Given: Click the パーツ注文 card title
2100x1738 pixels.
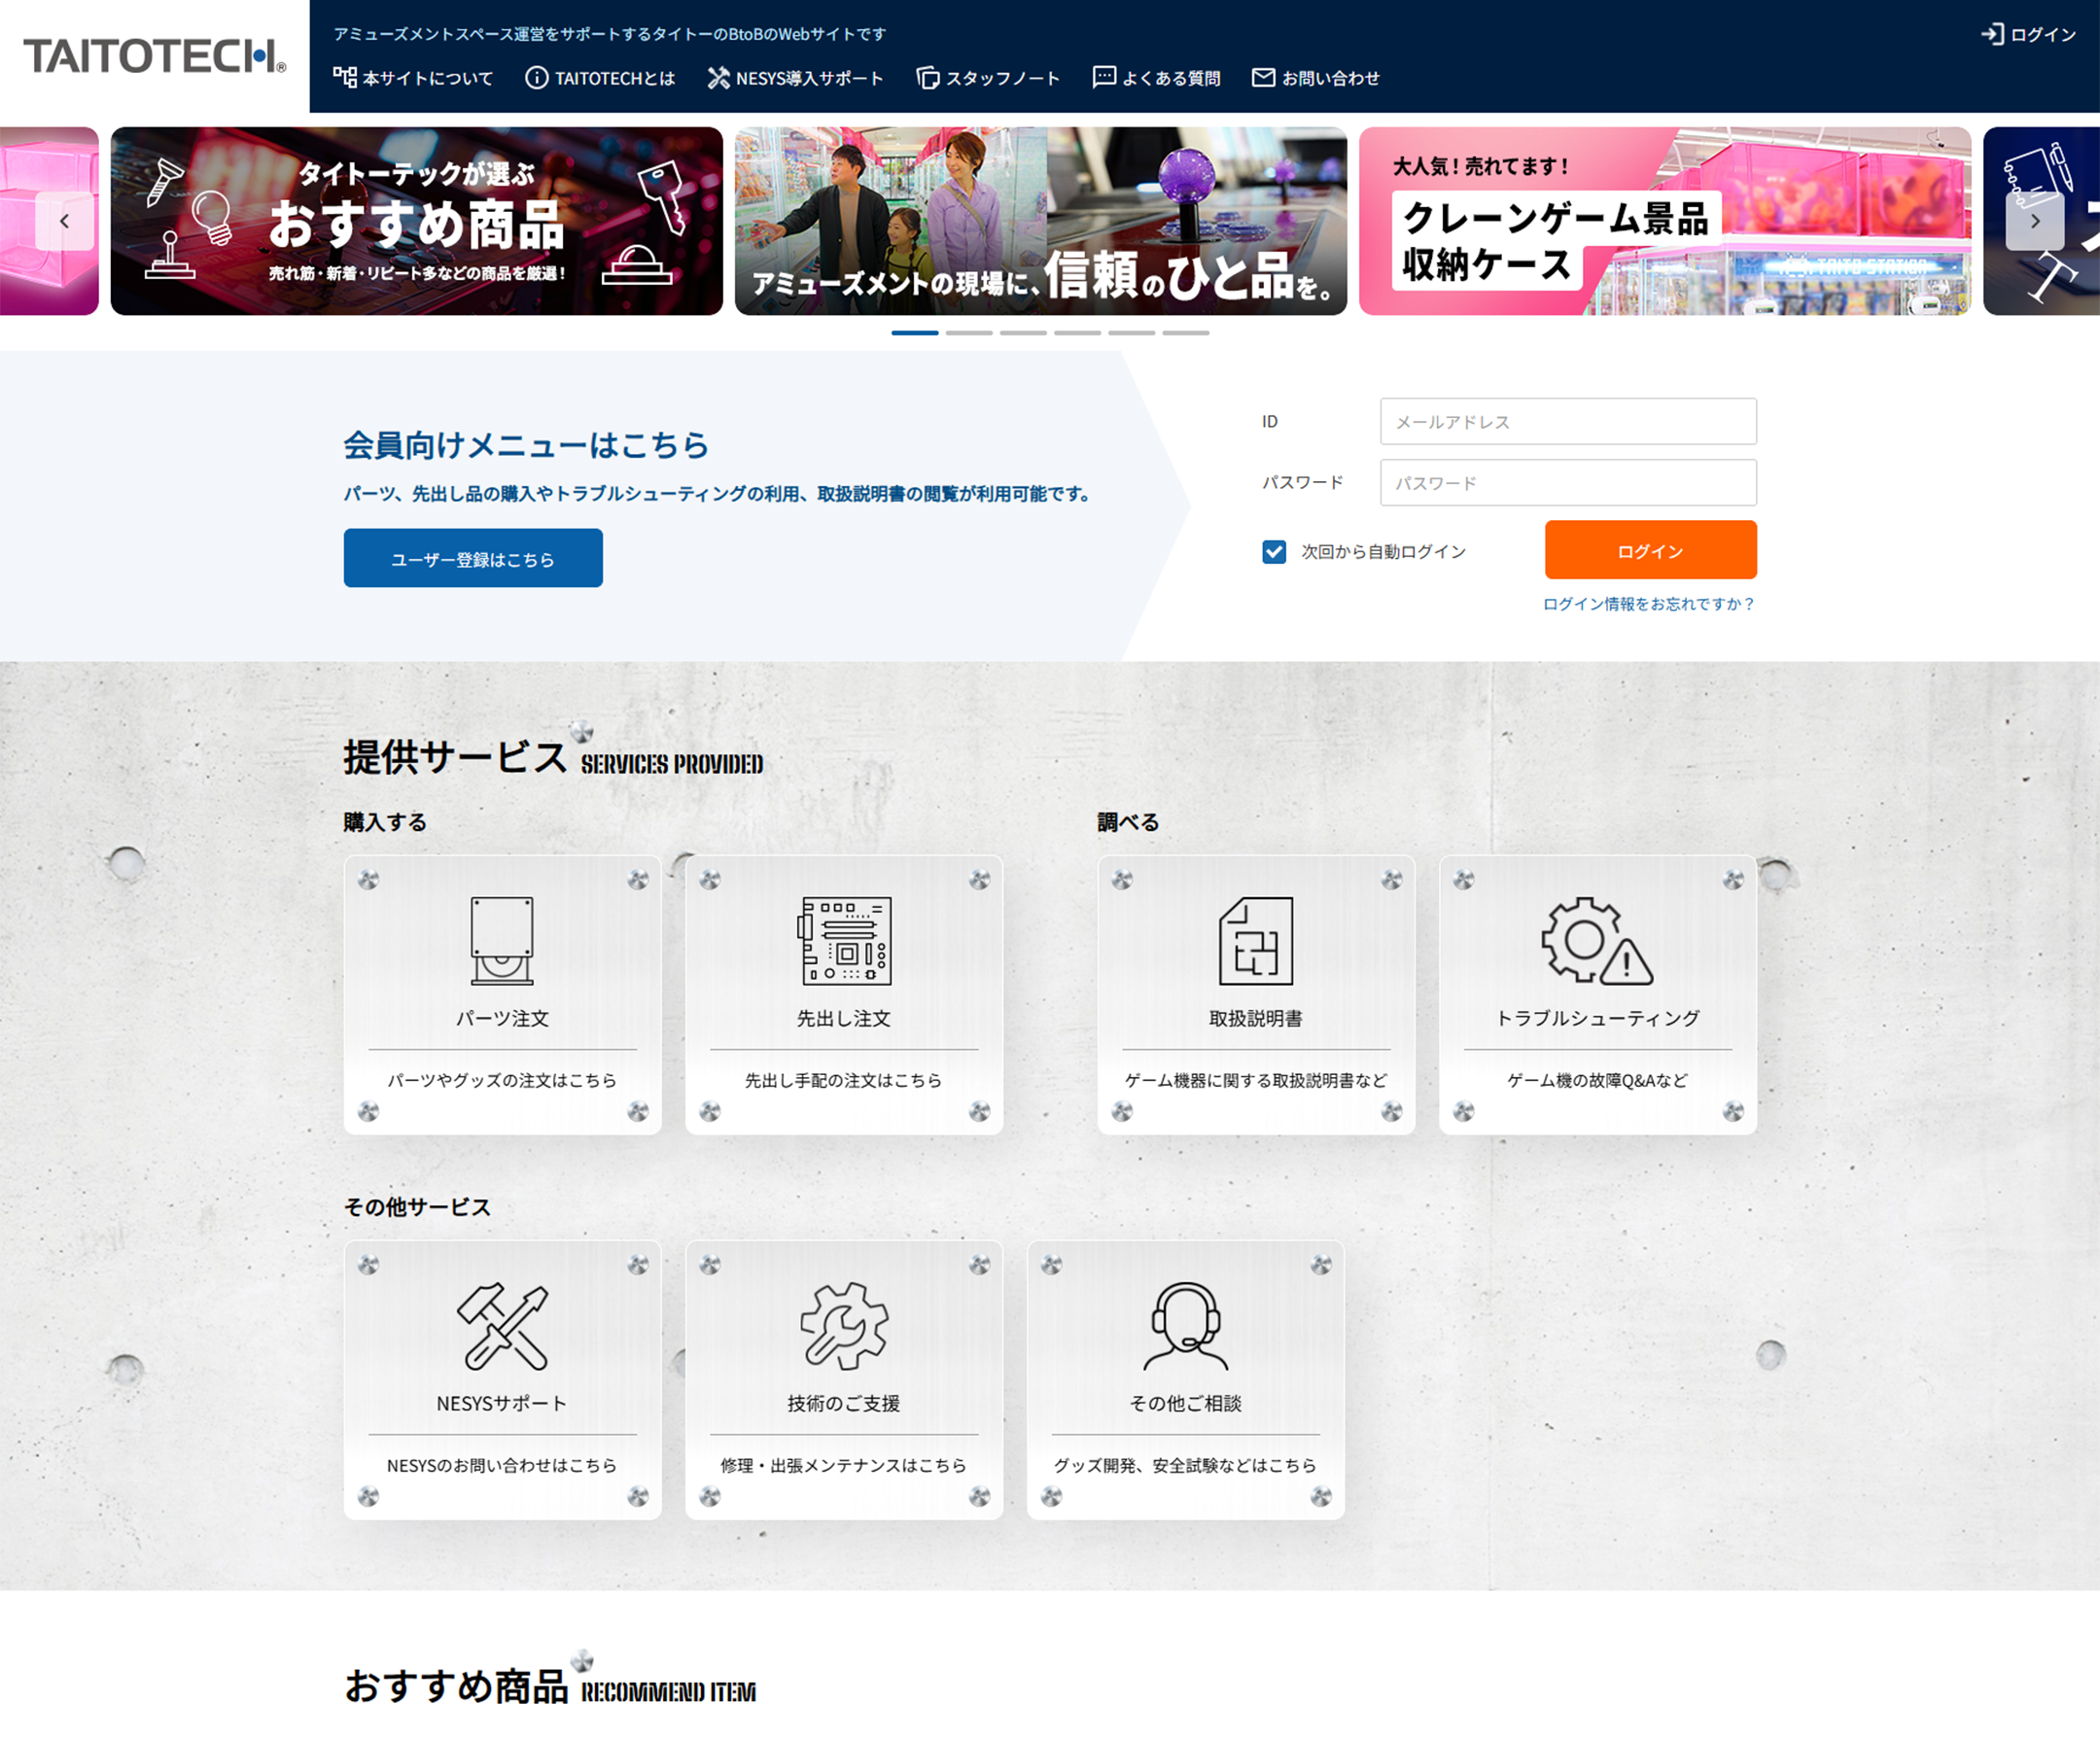Looking at the screenshot, I should pyautogui.click(x=502, y=1018).
